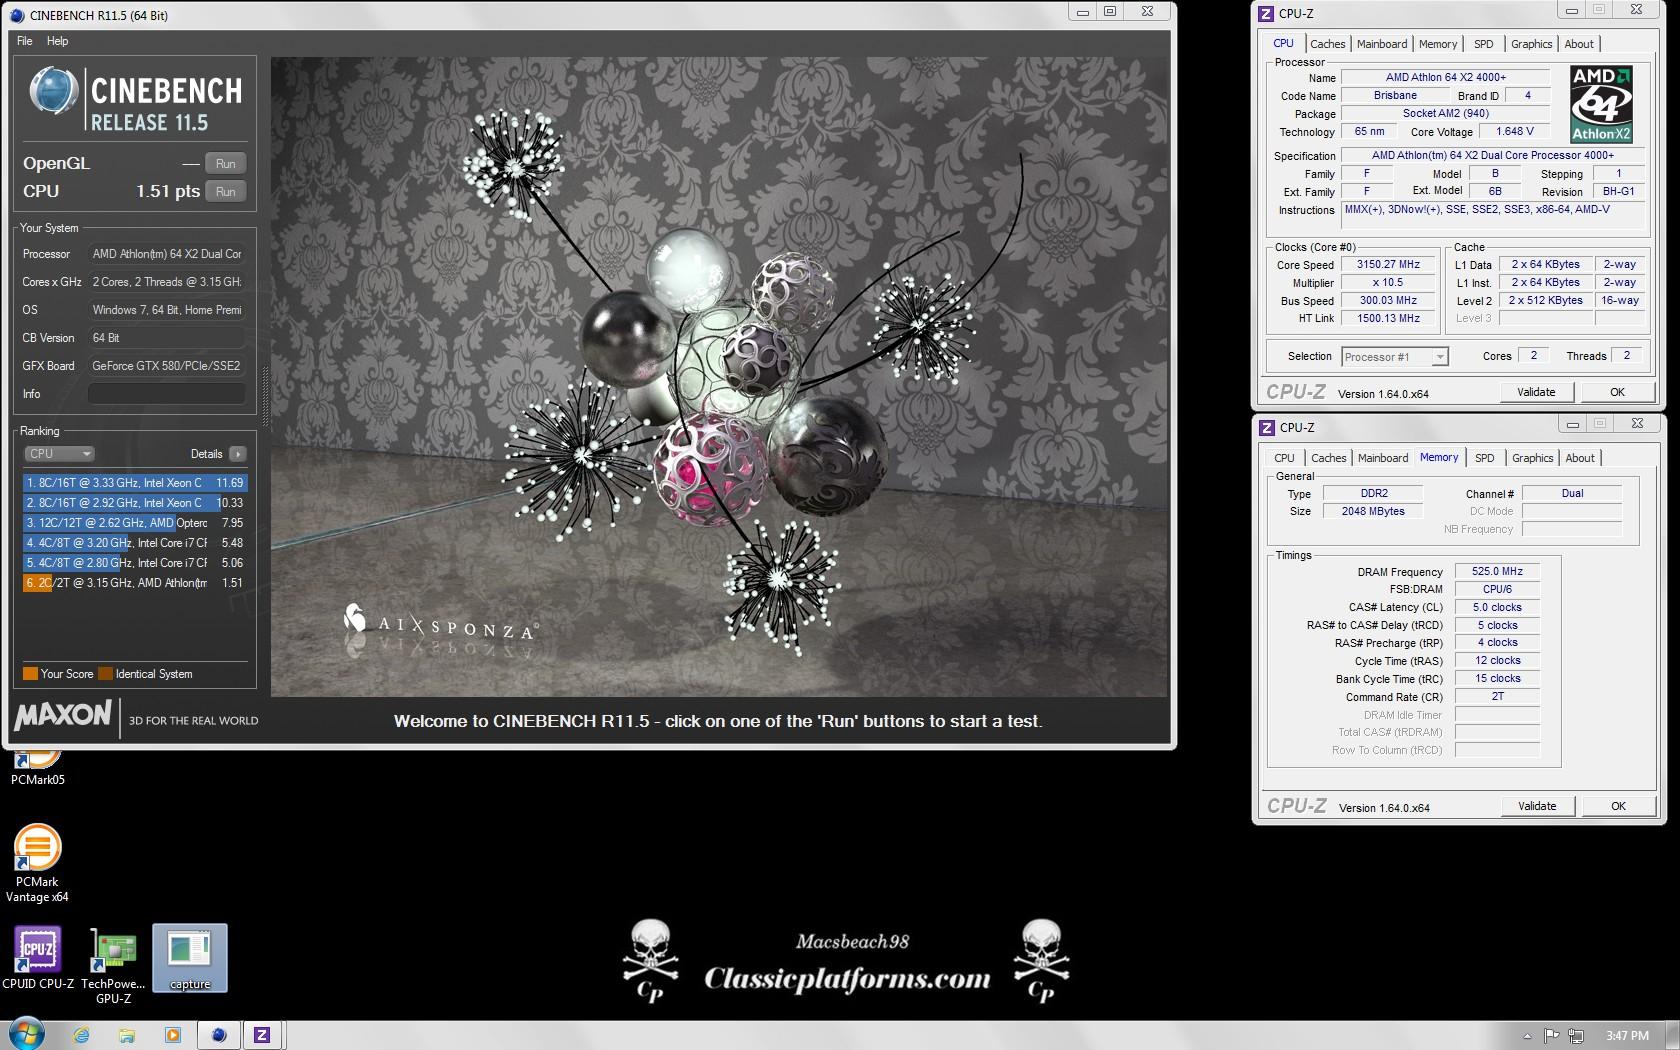Select ranking row 5 Core i7 5.06
This screenshot has width=1680, height=1050.
point(134,563)
